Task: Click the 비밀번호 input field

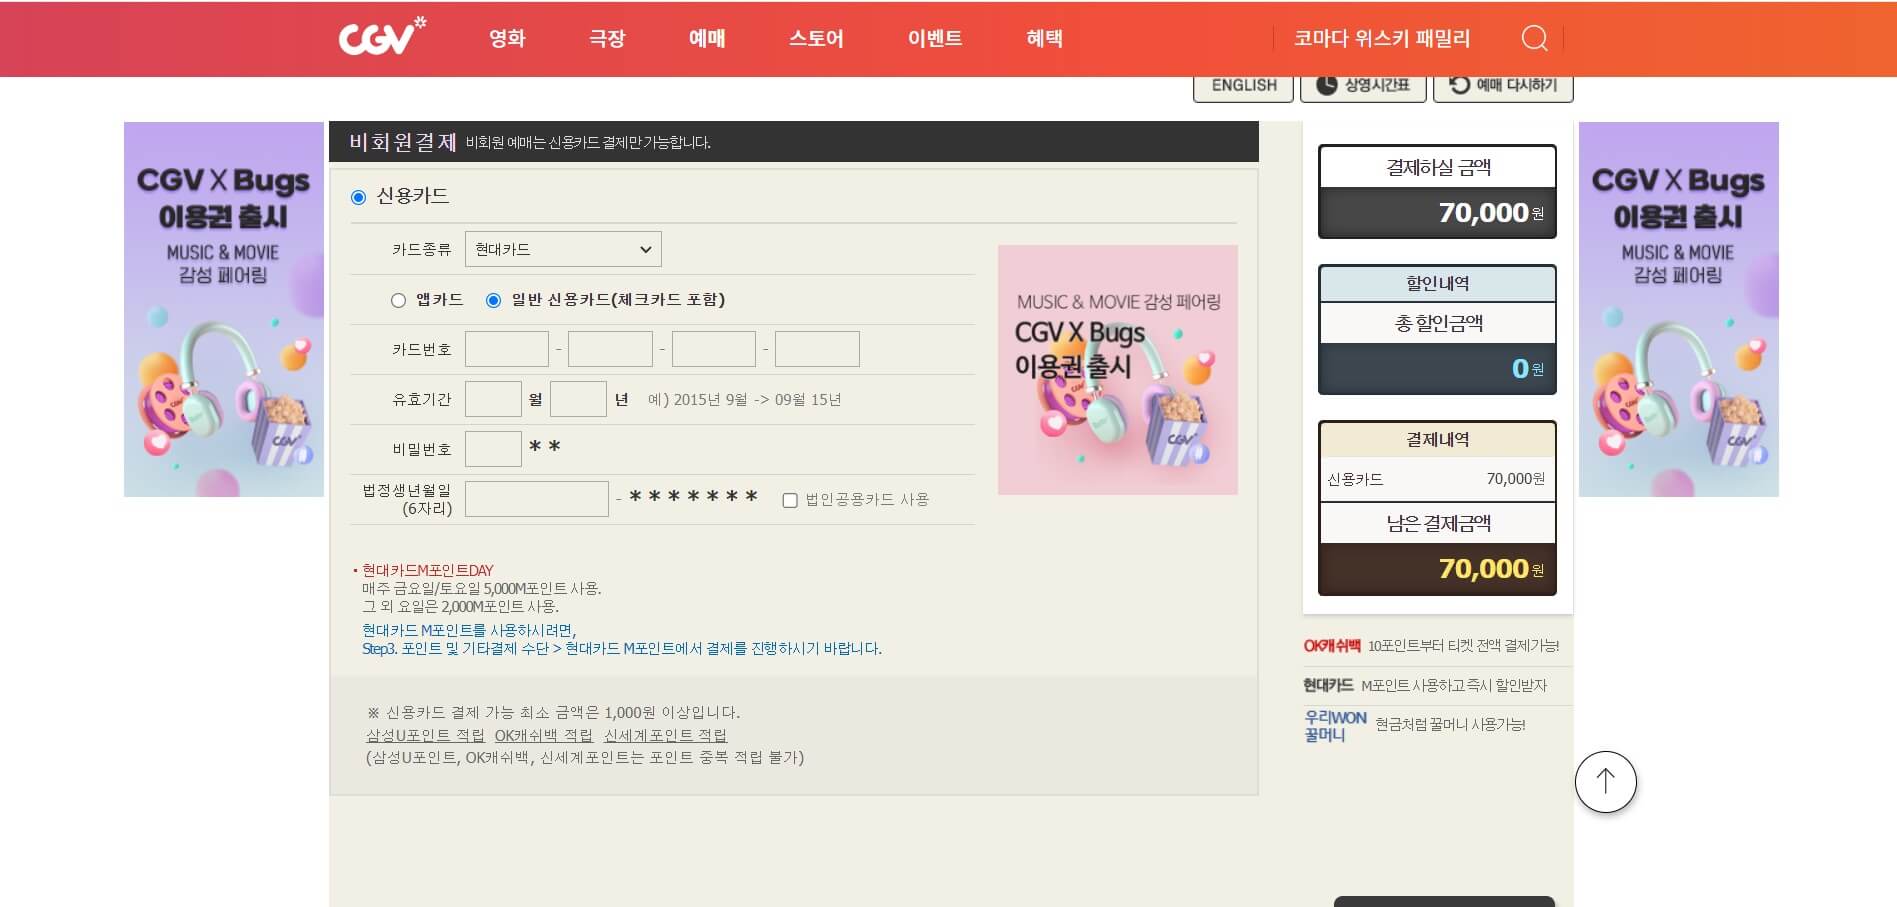Action: pos(493,449)
